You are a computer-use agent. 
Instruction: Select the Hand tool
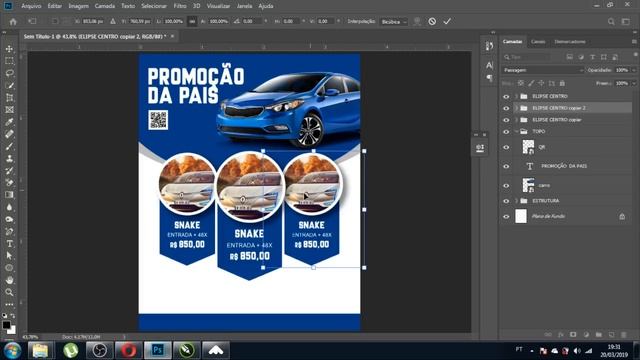pyautogui.click(x=9, y=280)
